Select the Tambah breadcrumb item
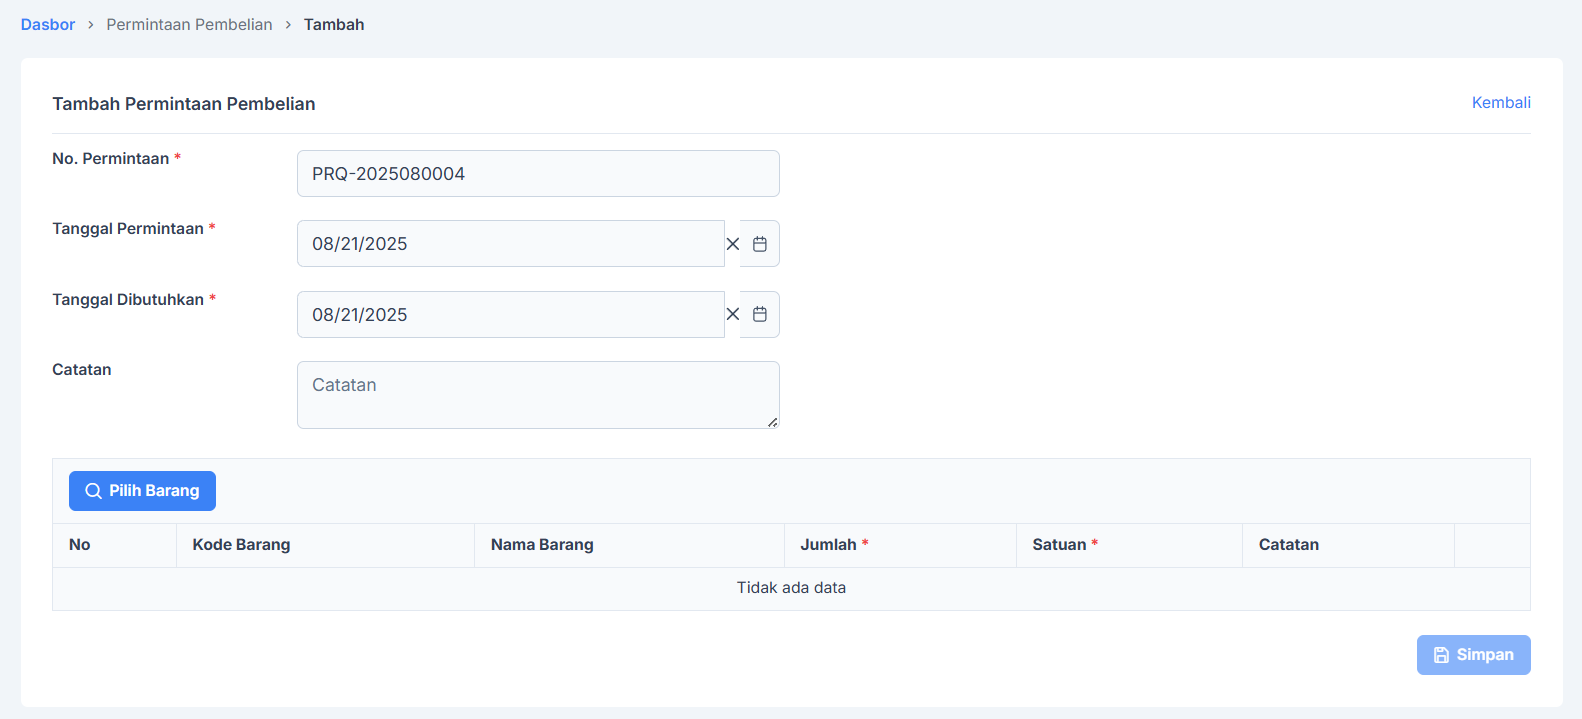The width and height of the screenshot is (1582, 719). (334, 25)
